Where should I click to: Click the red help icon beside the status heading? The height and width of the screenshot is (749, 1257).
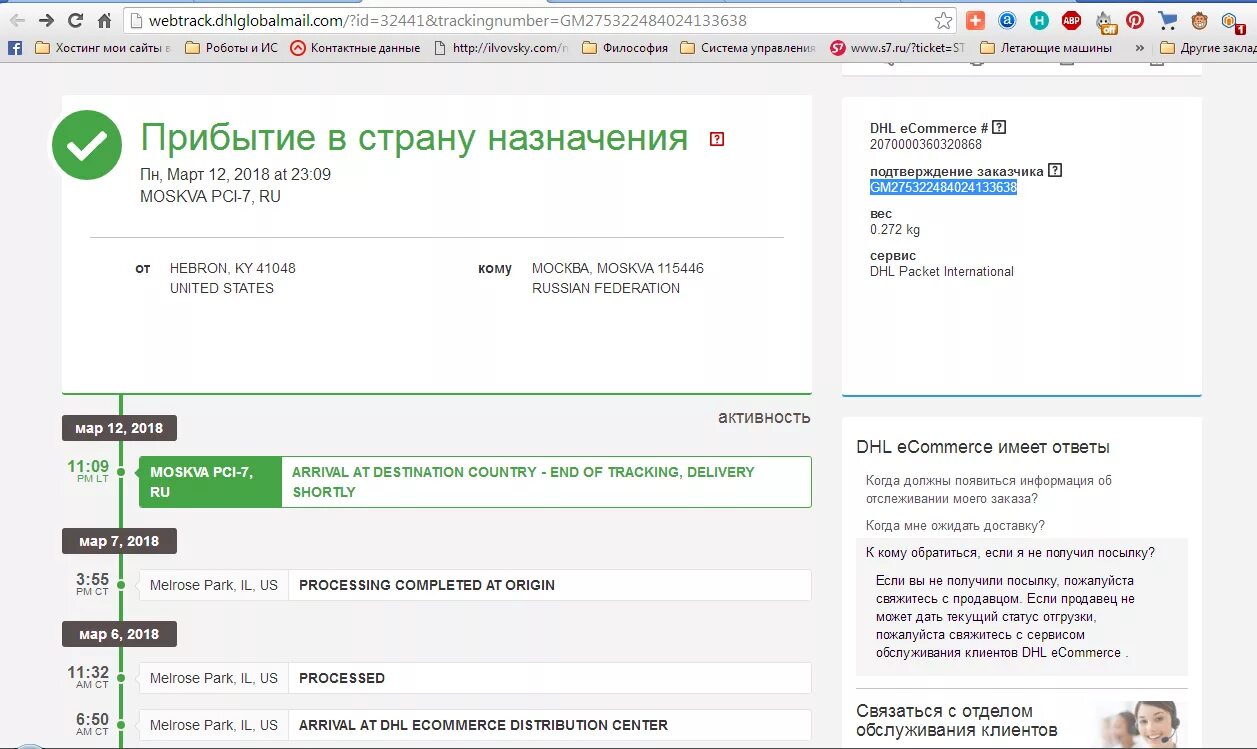tap(716, 139)
